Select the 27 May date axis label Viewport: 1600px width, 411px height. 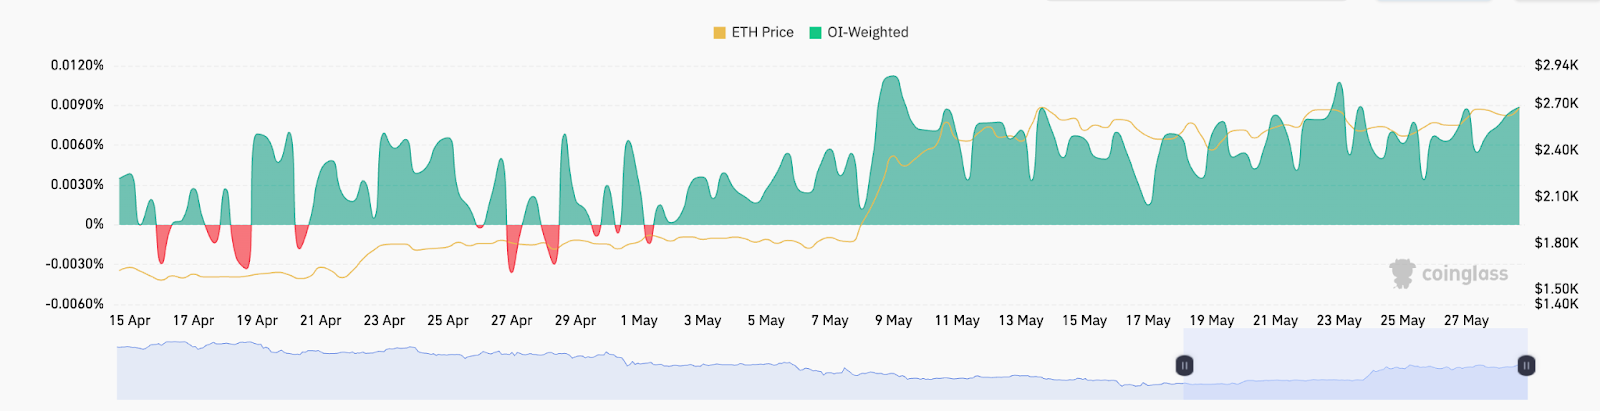point(1466,320)
